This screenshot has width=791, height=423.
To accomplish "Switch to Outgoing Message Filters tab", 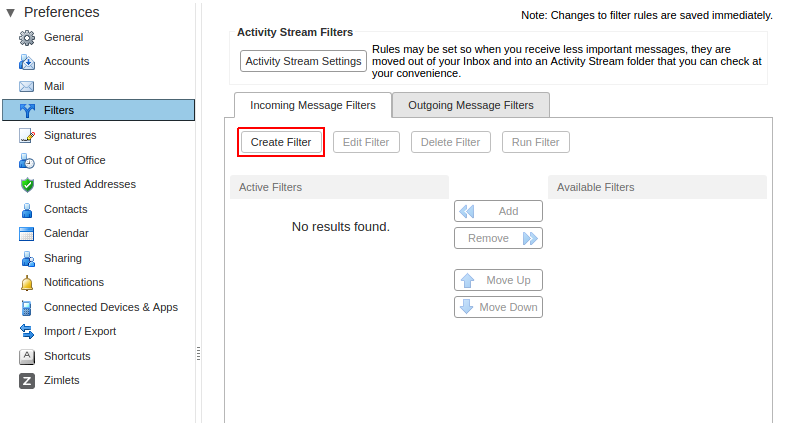I will (x=471, y=105).
